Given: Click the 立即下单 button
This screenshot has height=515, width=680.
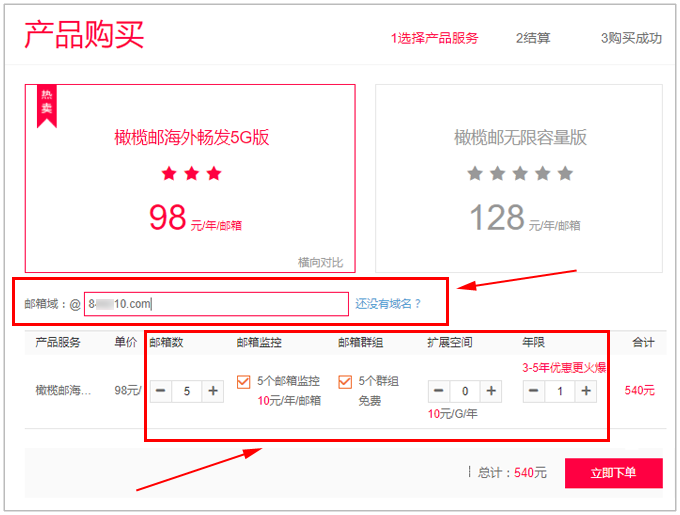Looking at the screenshot, I should [x=613, y=473].
